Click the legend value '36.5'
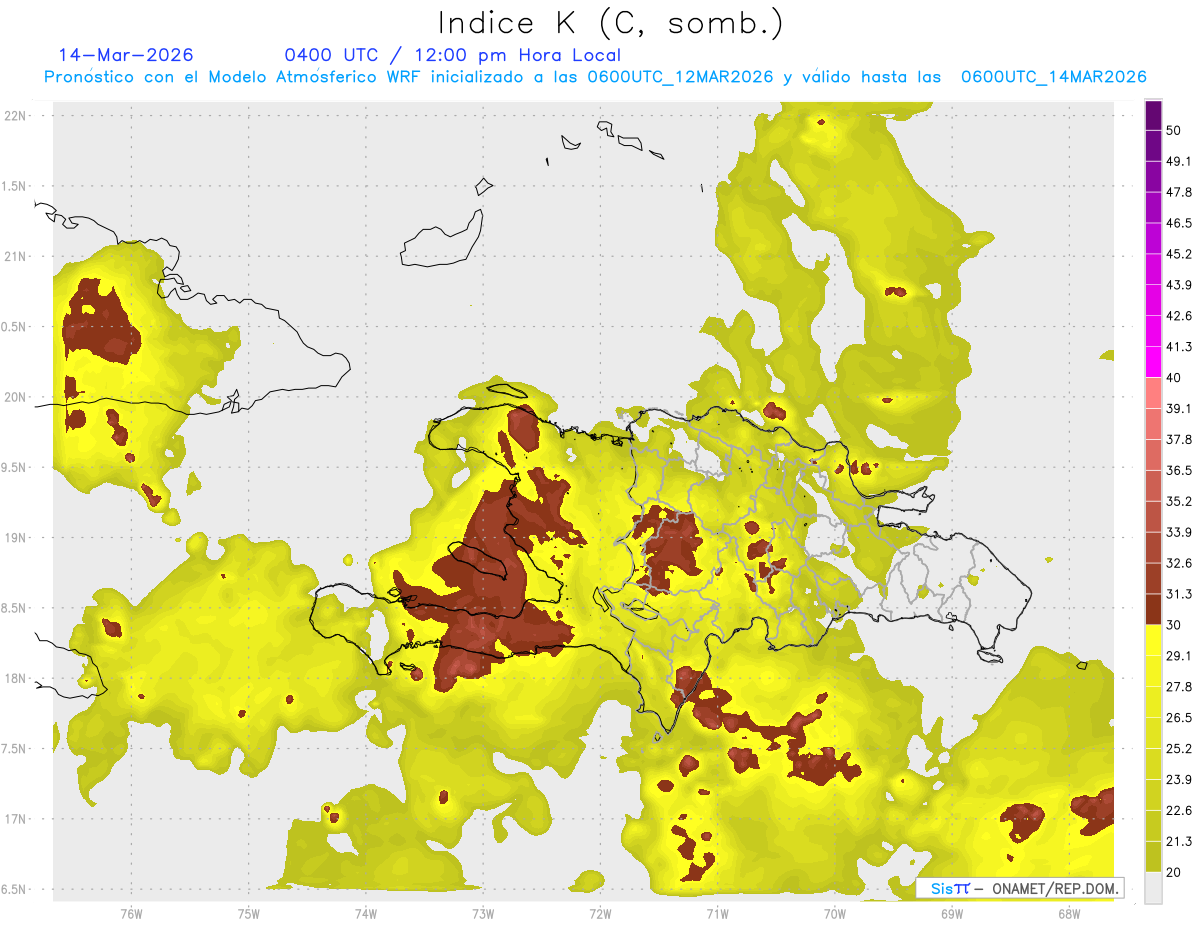 [x=1179, y=470]
